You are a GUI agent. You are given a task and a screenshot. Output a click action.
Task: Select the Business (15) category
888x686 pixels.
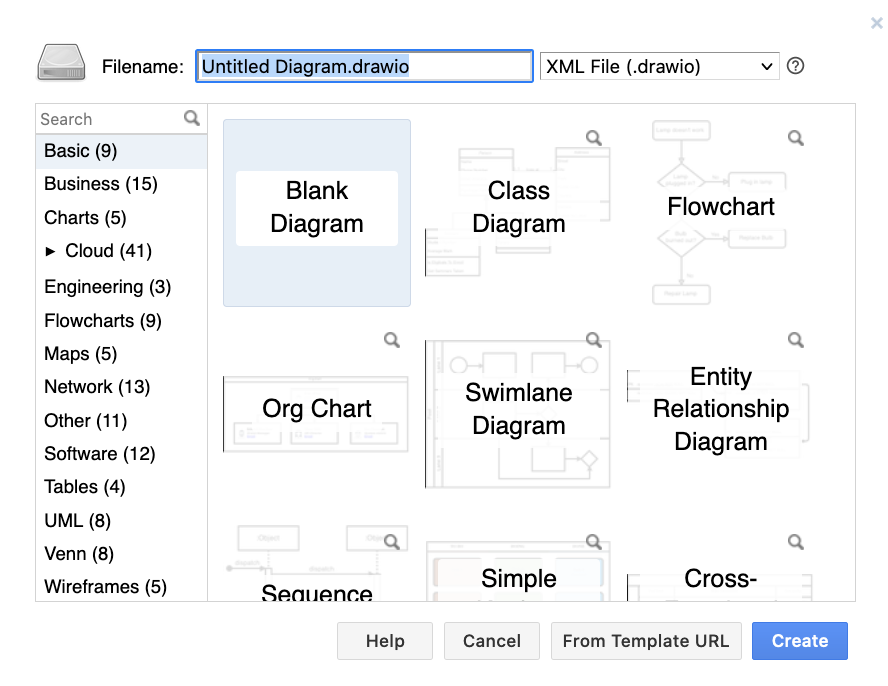coord(101,184)
